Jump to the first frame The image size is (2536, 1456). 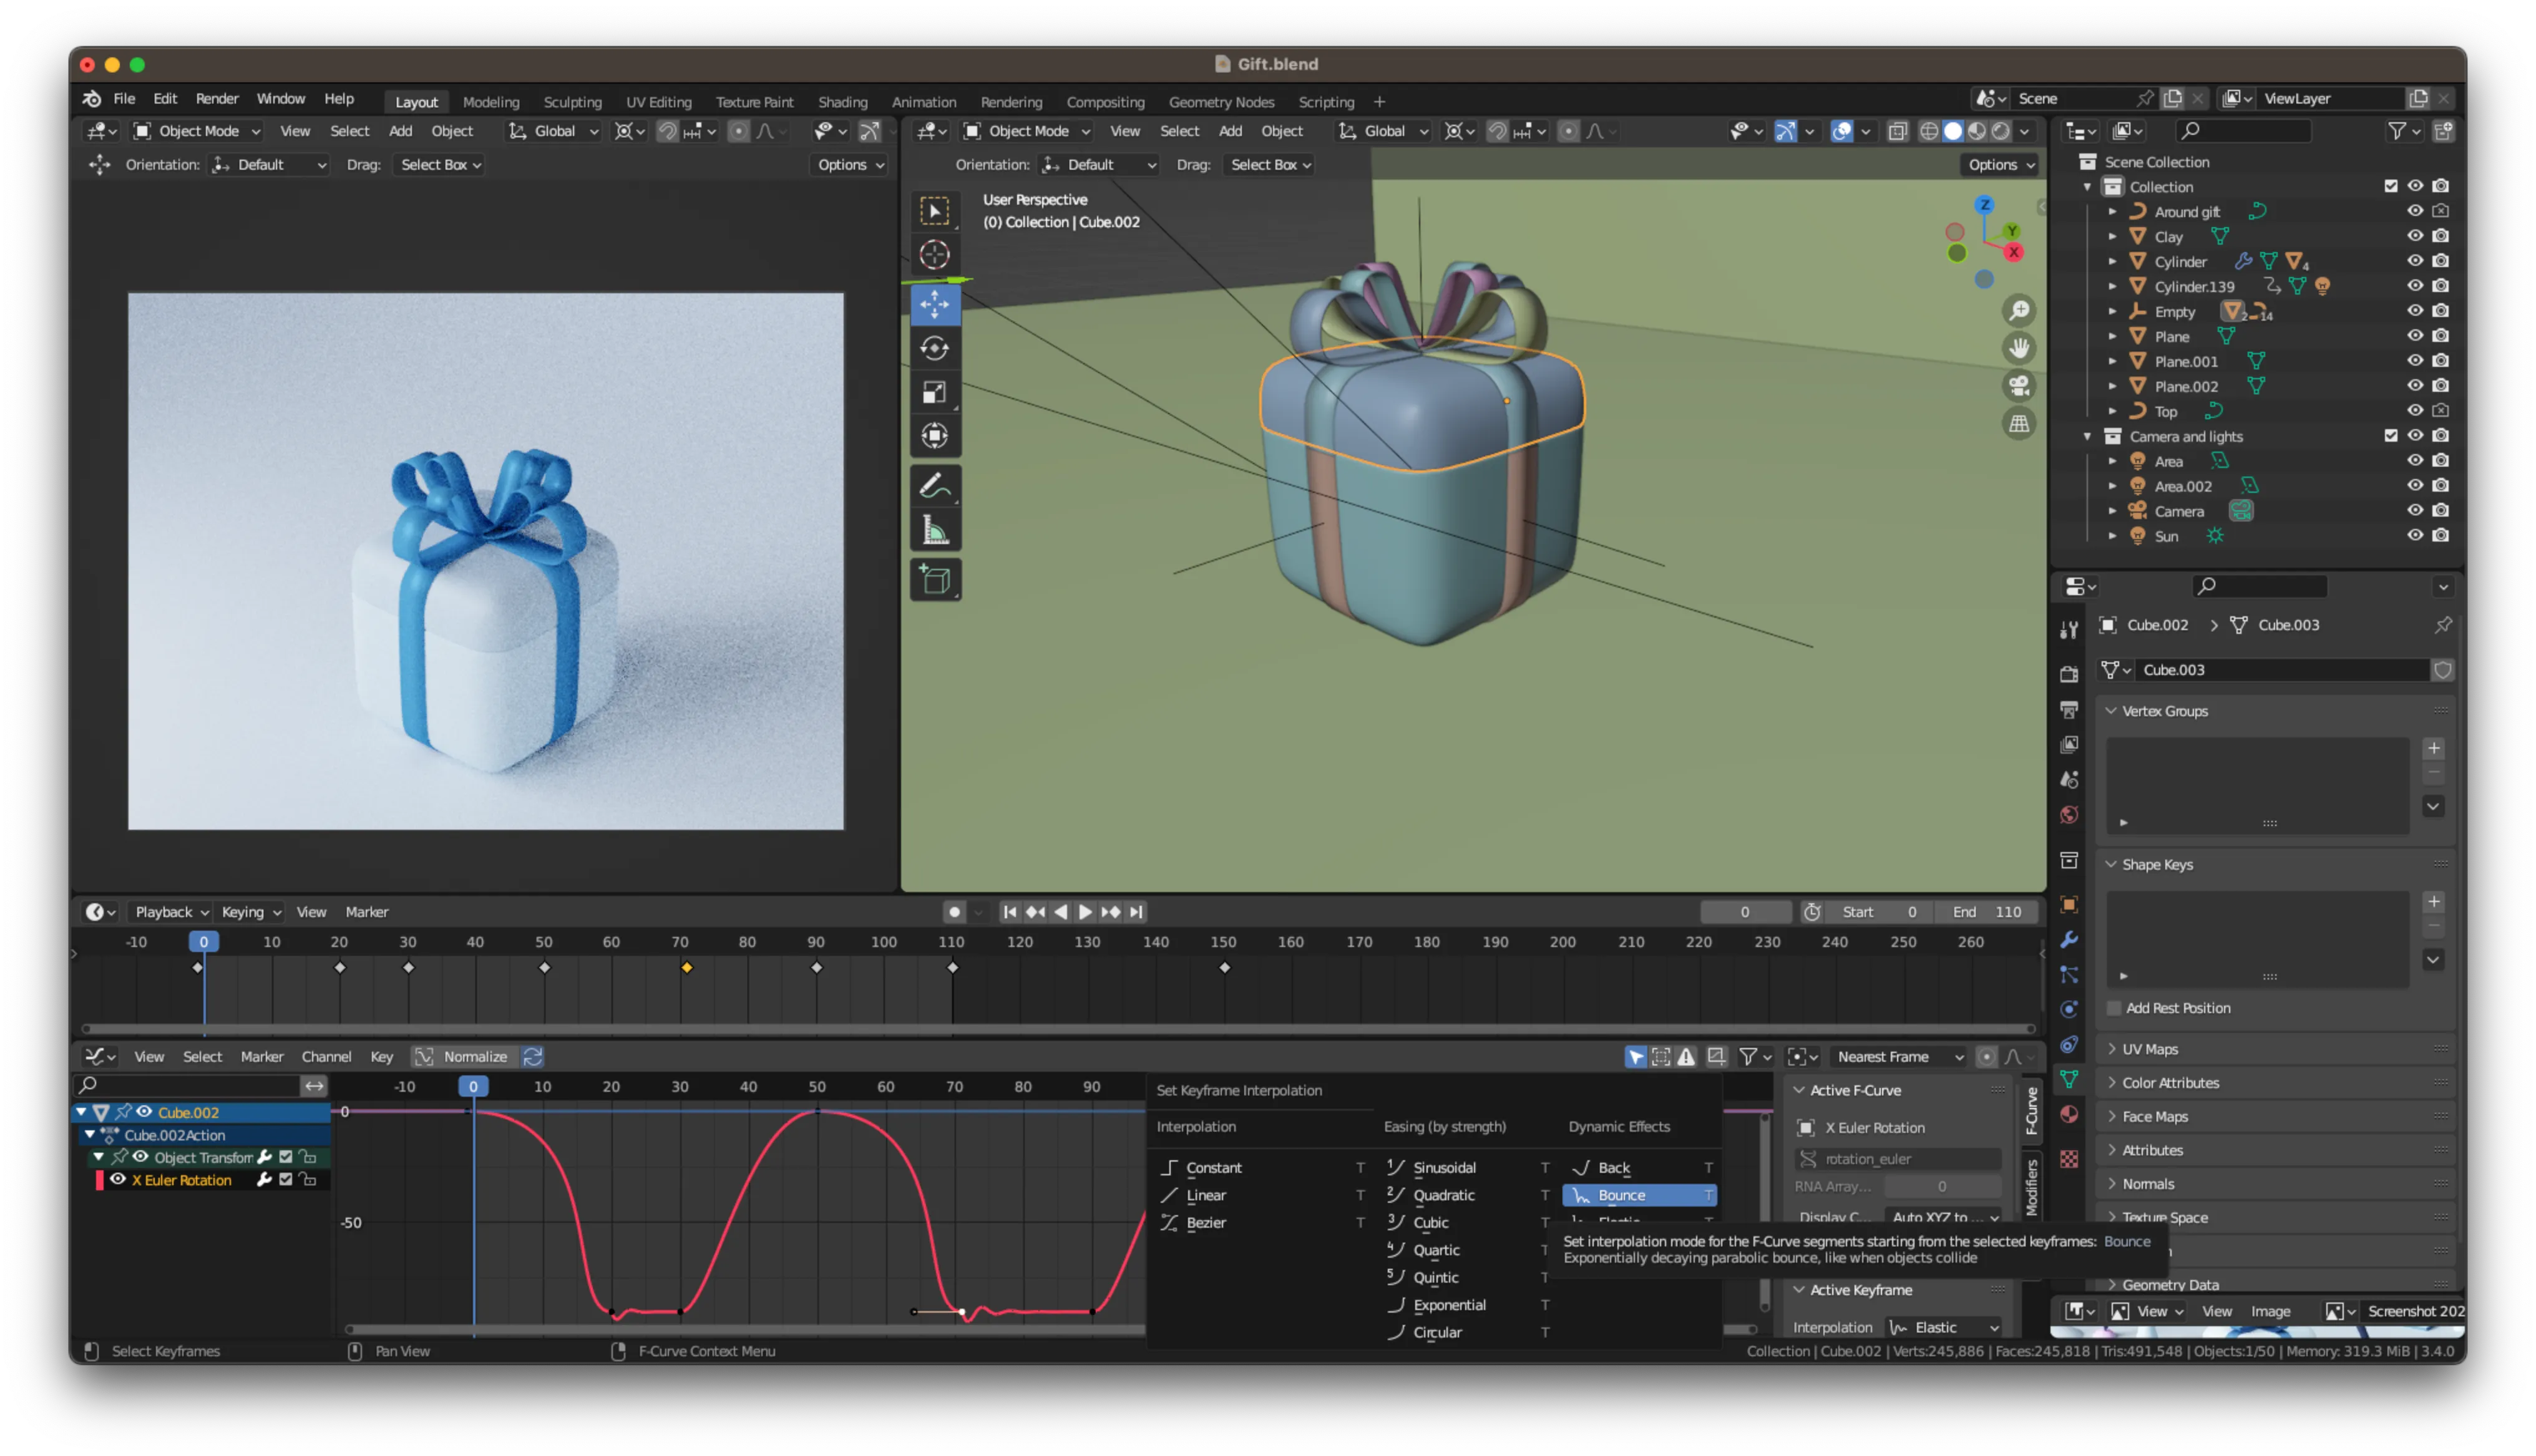[x=1009, y=912]
